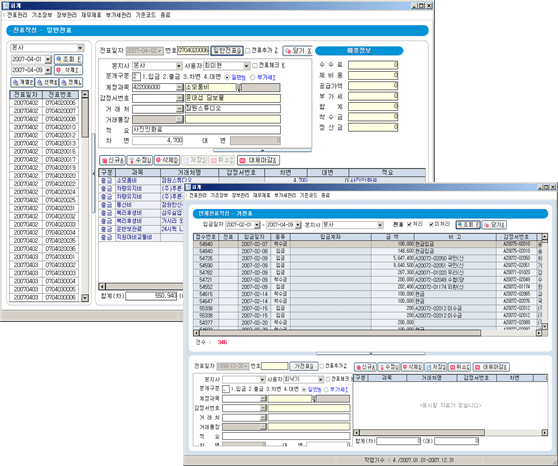Click 삭제 delete button in 가전표 window
Viewport: 558px width, 466px height.
pos(412,367)
